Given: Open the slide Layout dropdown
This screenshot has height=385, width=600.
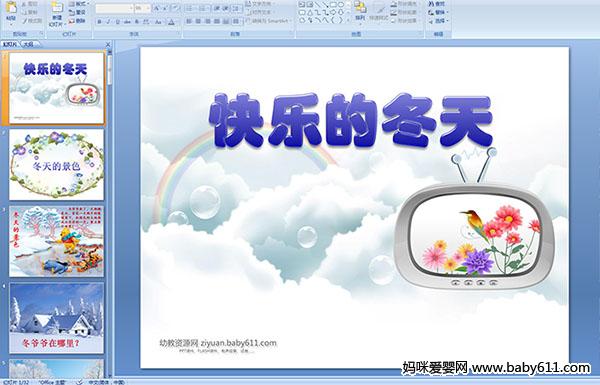Looking at the screenshot, I should coord(78,4).
